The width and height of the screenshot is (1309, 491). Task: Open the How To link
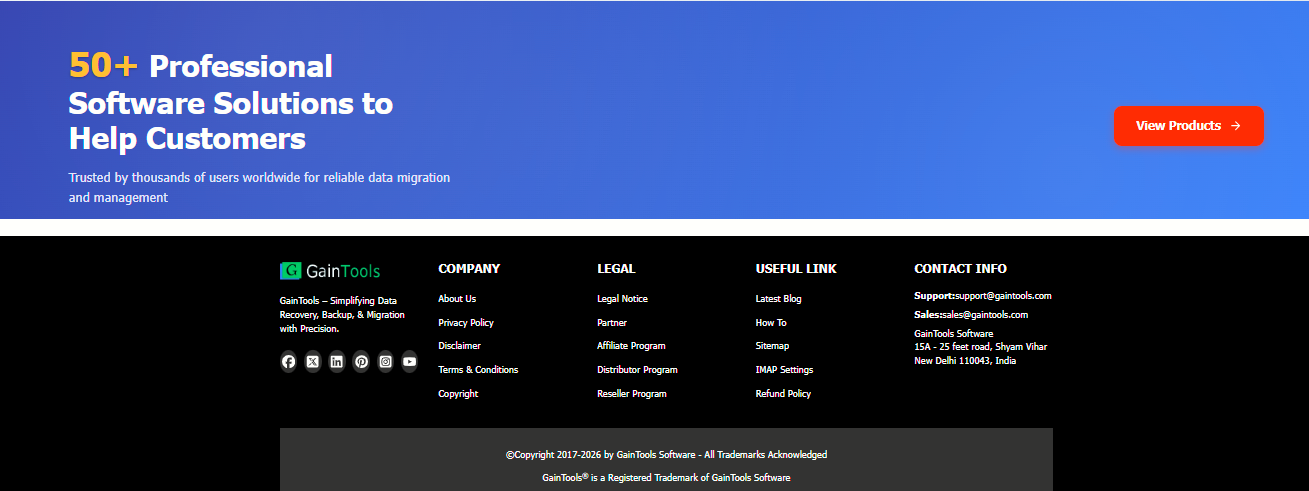tap(771, 323)
